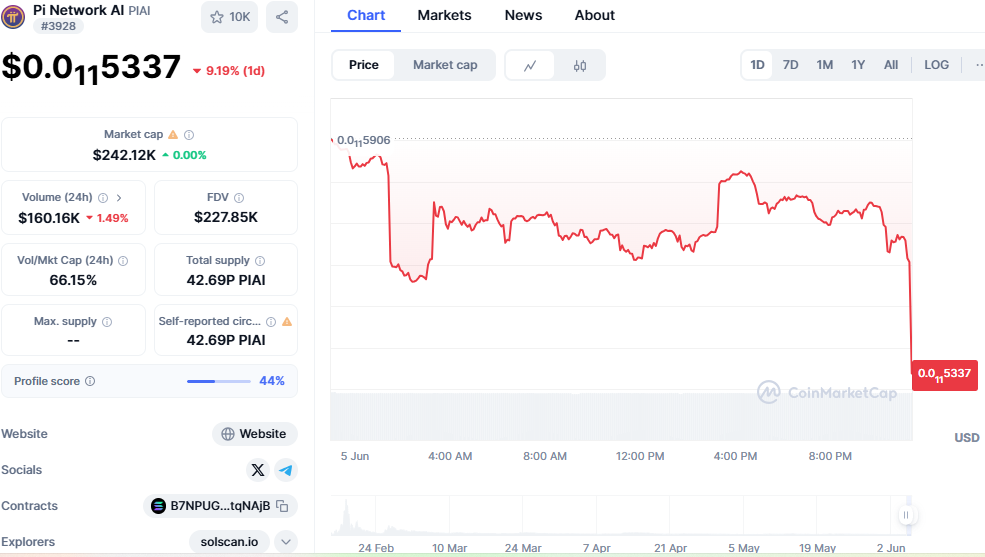Screen dimensions: 985x557
Task: Show Market cap info tooltip icon
Action: click(x=189, y=134)
